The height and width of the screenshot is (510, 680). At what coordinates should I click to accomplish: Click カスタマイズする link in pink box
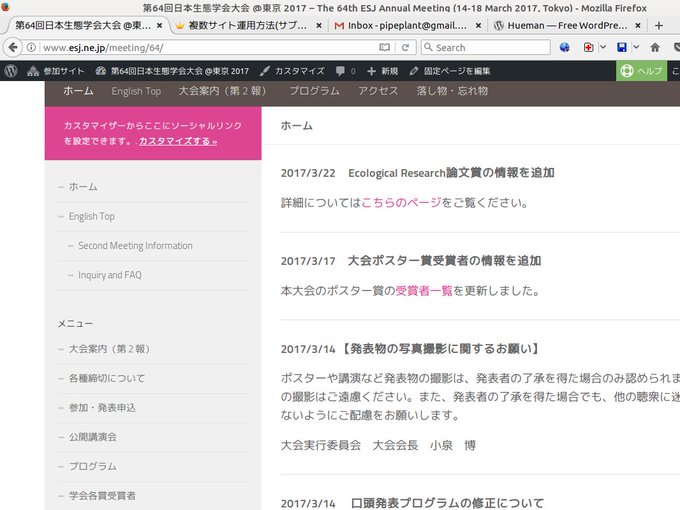click(x=178, y=141)
